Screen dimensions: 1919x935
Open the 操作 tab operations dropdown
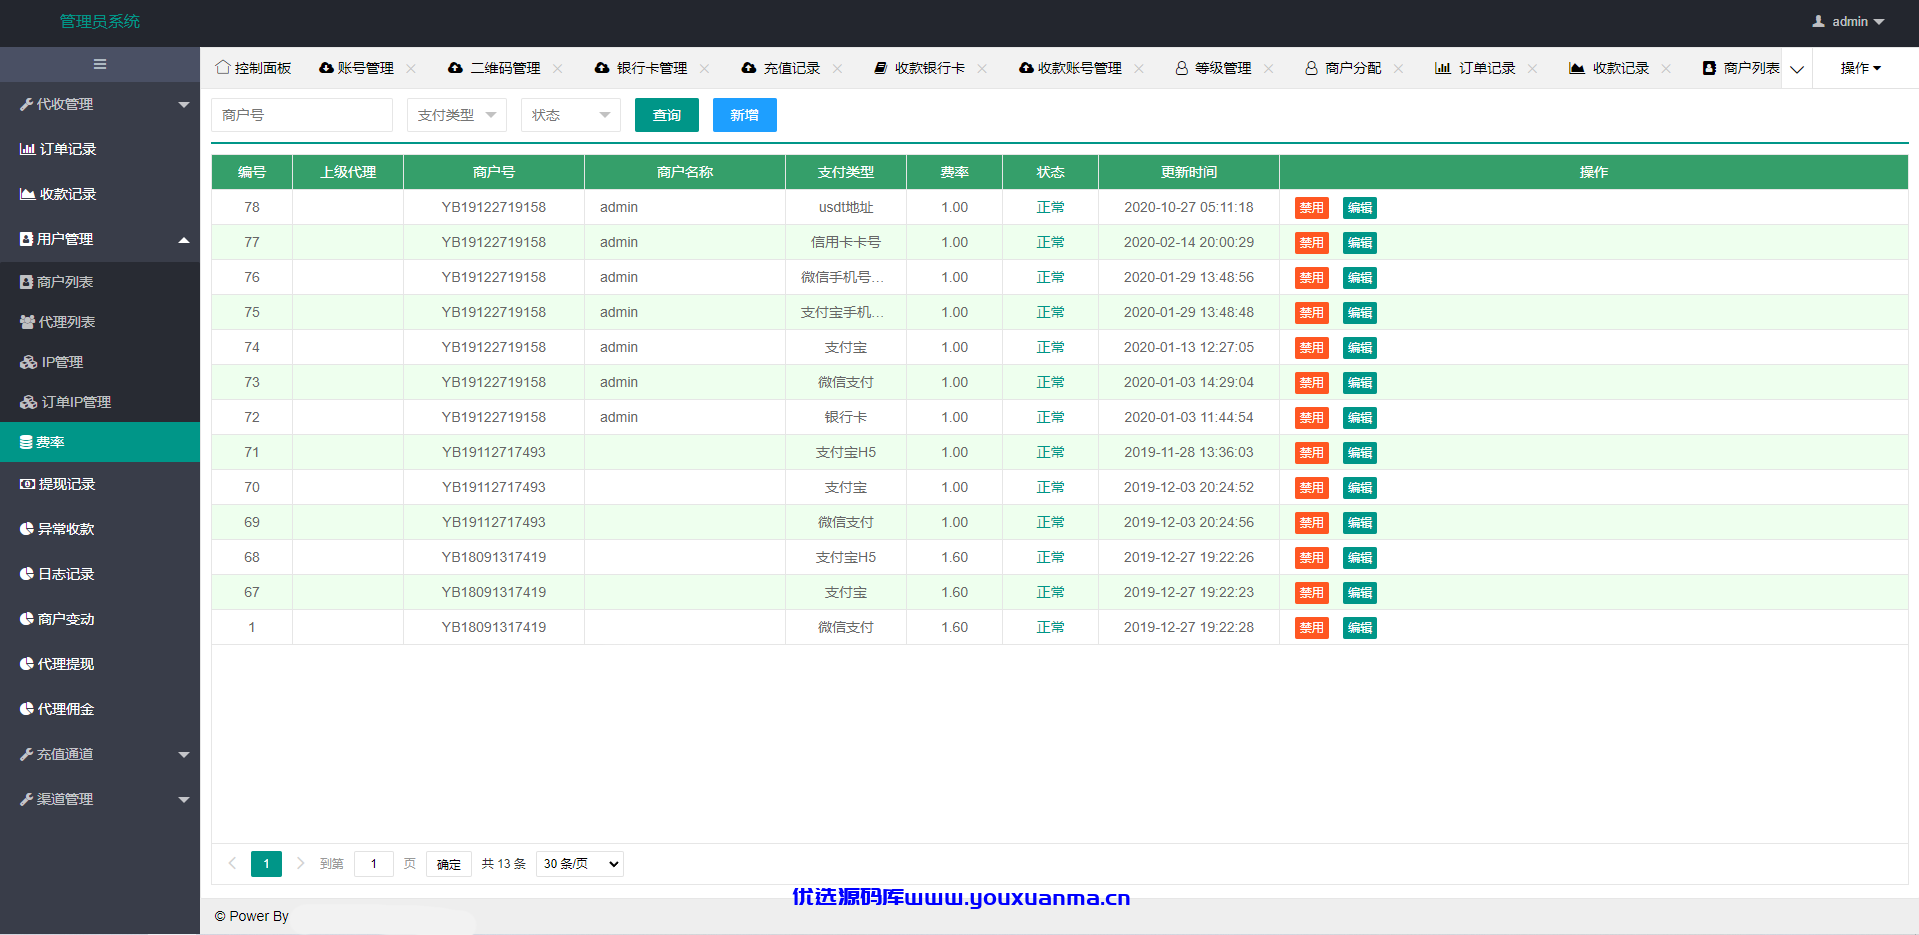[x=1861, y=68]
